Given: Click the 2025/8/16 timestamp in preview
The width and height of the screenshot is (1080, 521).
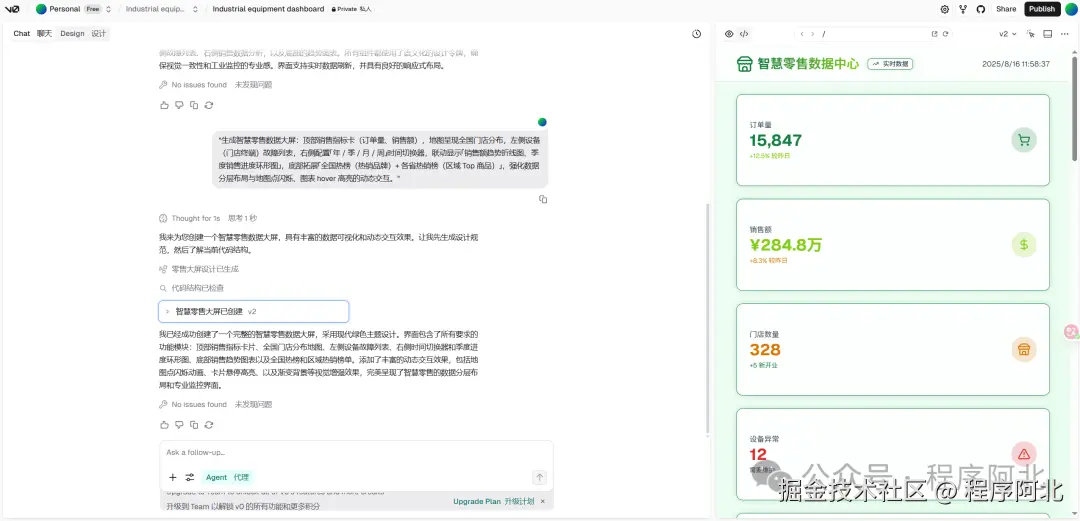Looking at the screenshot, I should click(1016, 63).
